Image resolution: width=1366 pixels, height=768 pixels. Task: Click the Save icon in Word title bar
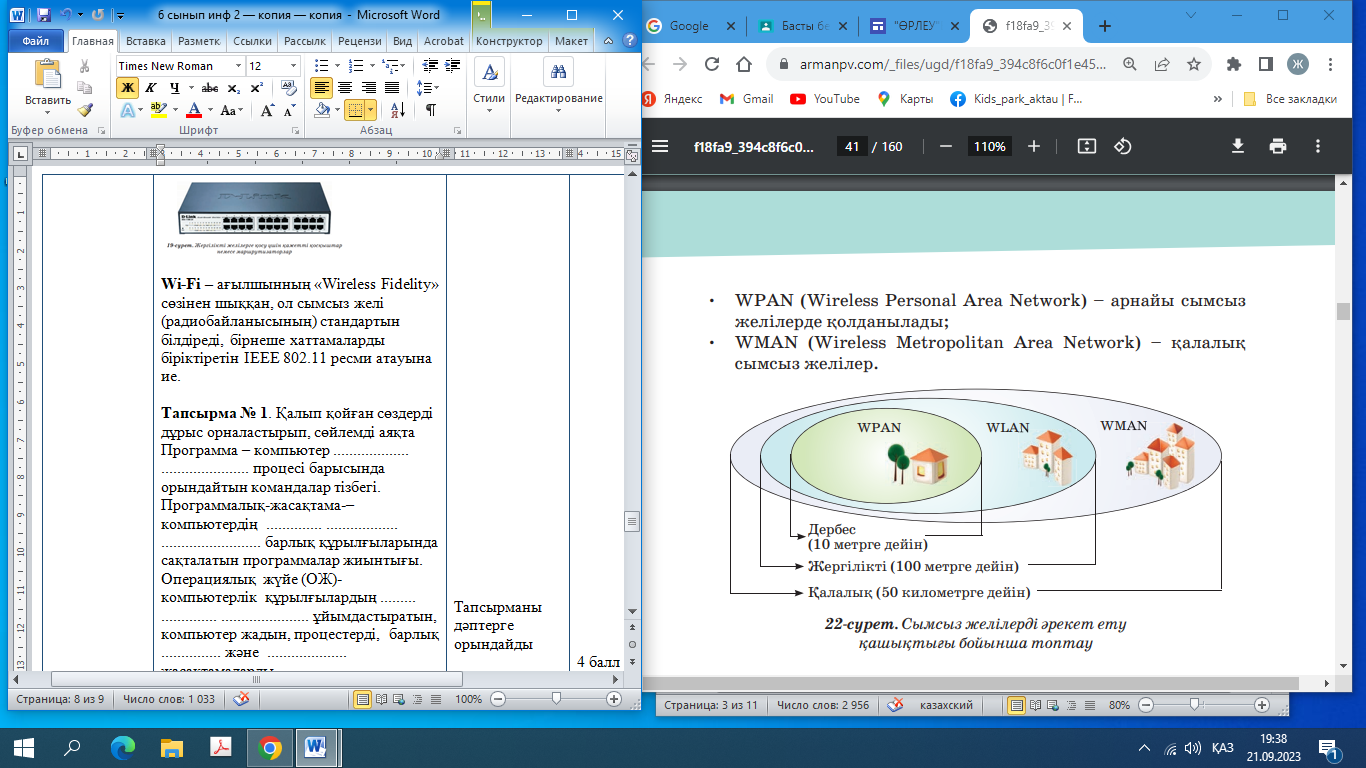(43, 16)
